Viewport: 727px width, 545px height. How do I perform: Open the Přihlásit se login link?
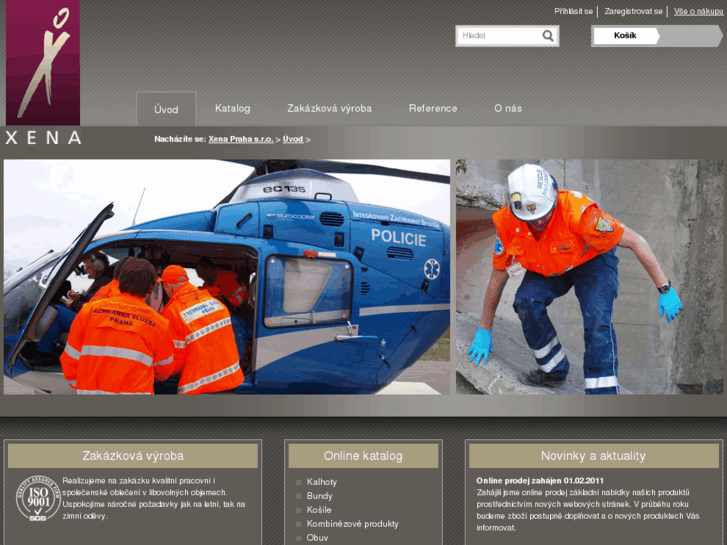click(x=573, y=12)
